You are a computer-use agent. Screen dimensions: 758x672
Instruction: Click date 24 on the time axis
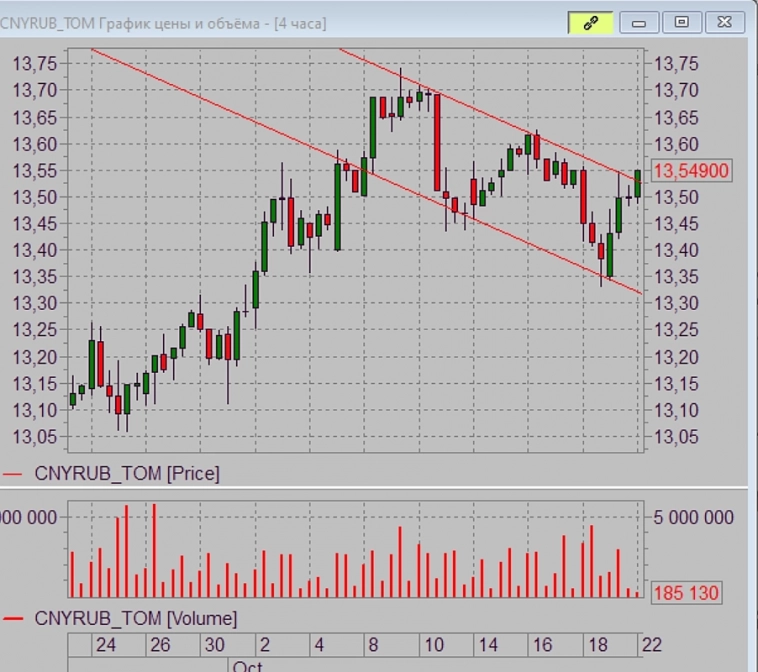104,645
